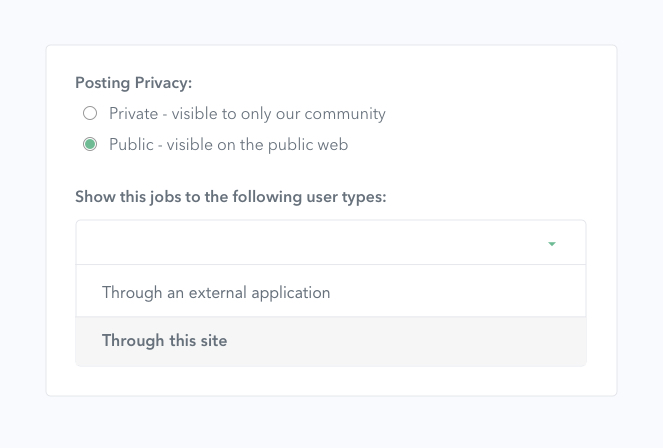Viewport: 663px width, 448px height.
Task: Select the bold 'Through this site' row
Action: (x=331, y=341)
